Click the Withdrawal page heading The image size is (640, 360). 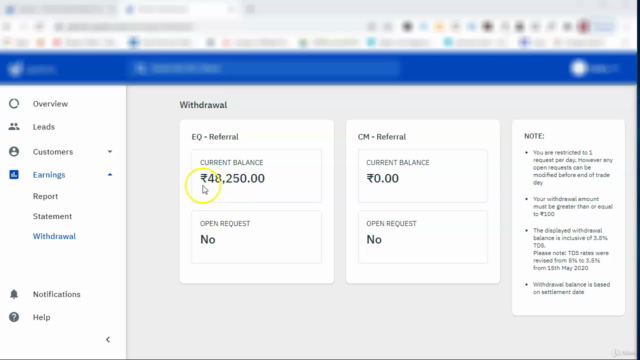tap(203, 105)
